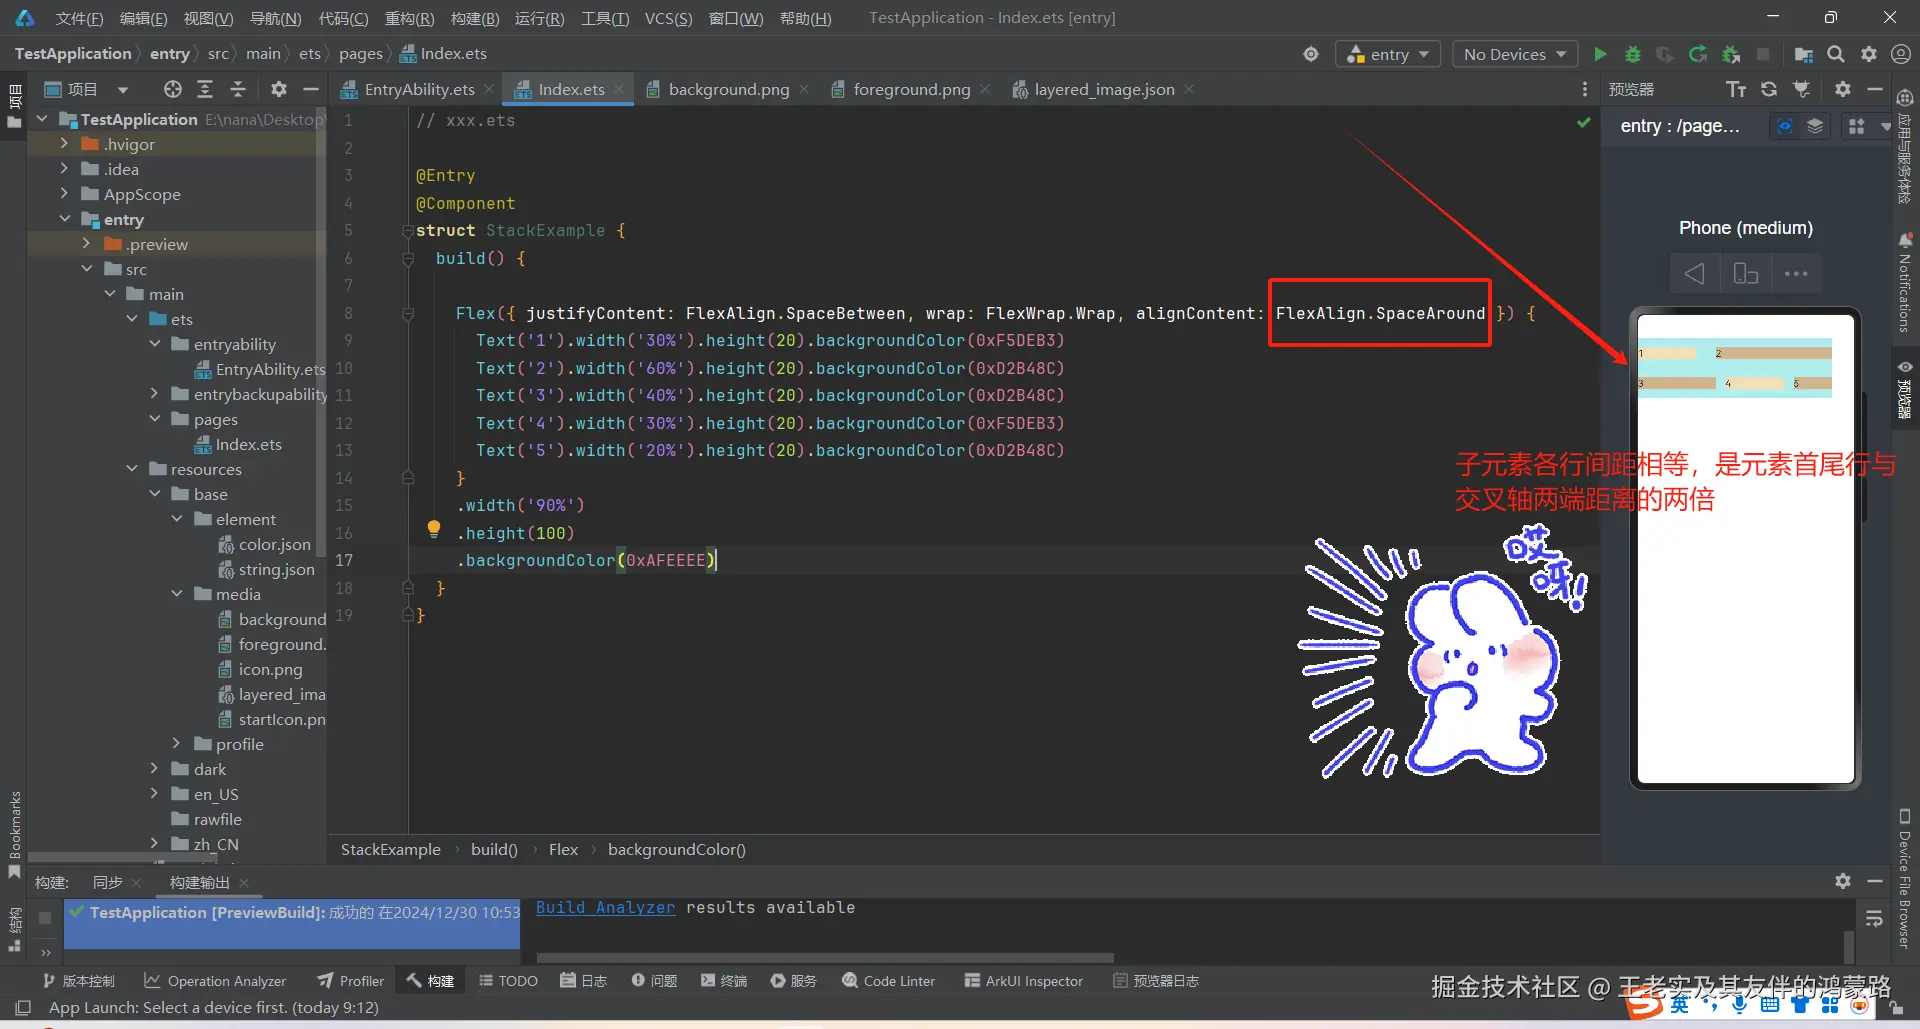
Task: Click the Build Analyzer link
Action: click(x=605, y=907)
